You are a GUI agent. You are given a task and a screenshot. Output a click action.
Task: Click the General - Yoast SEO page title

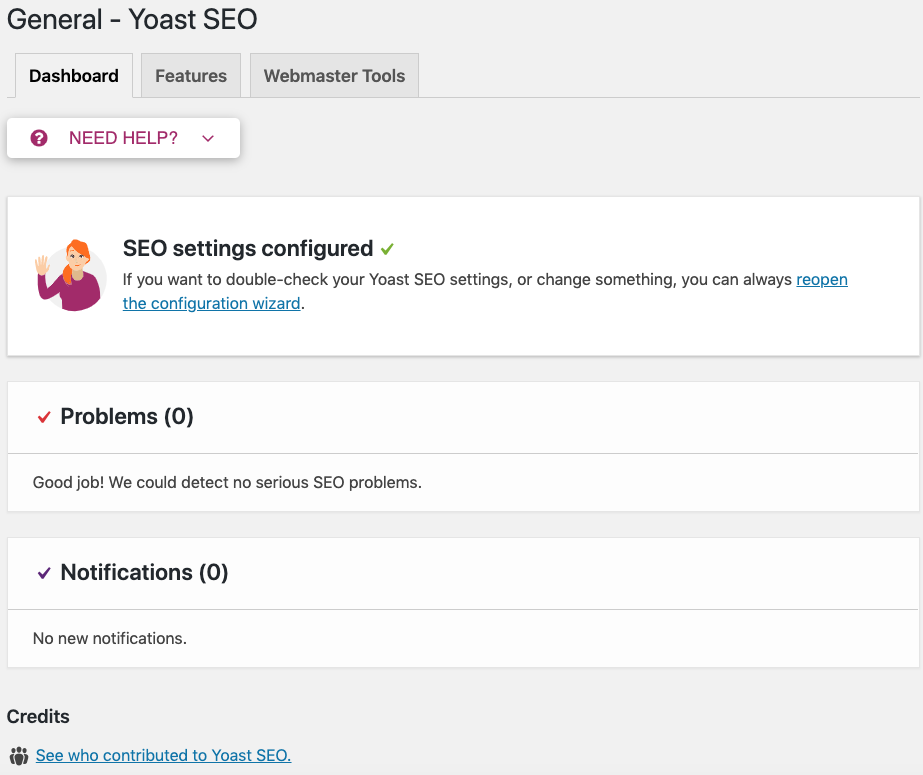(132, 19)
